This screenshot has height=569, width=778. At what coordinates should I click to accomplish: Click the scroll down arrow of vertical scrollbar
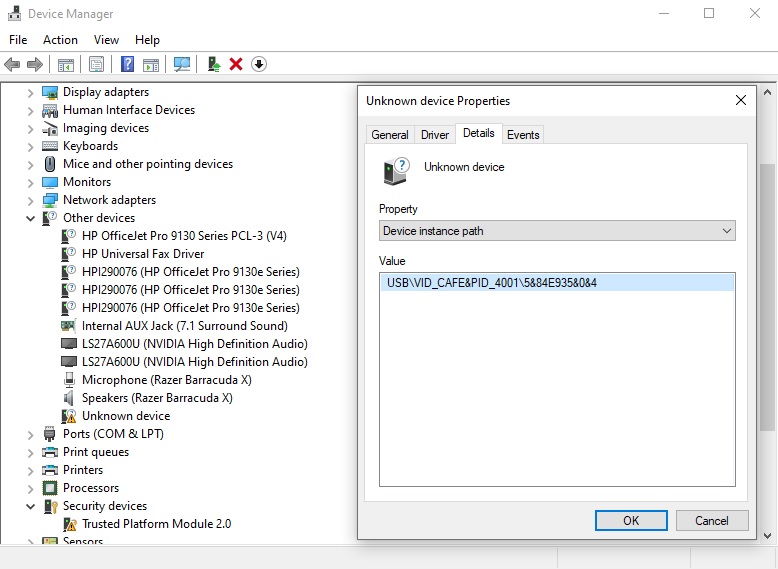click(767, 536)
